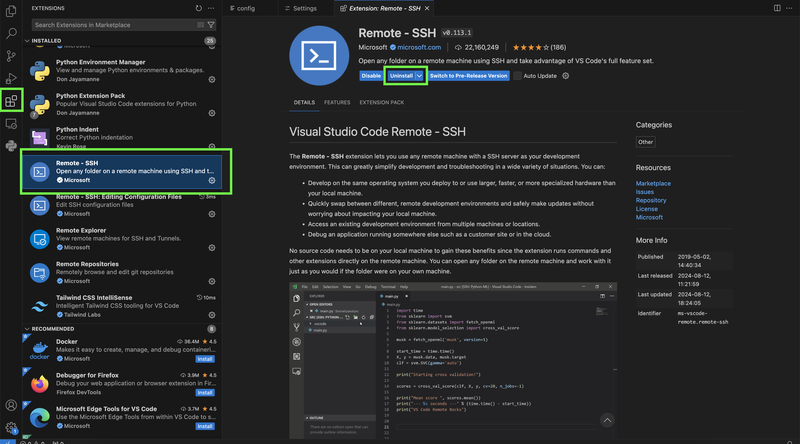
Task: Open the Repository resource link
Action: (x=651, y=200)
